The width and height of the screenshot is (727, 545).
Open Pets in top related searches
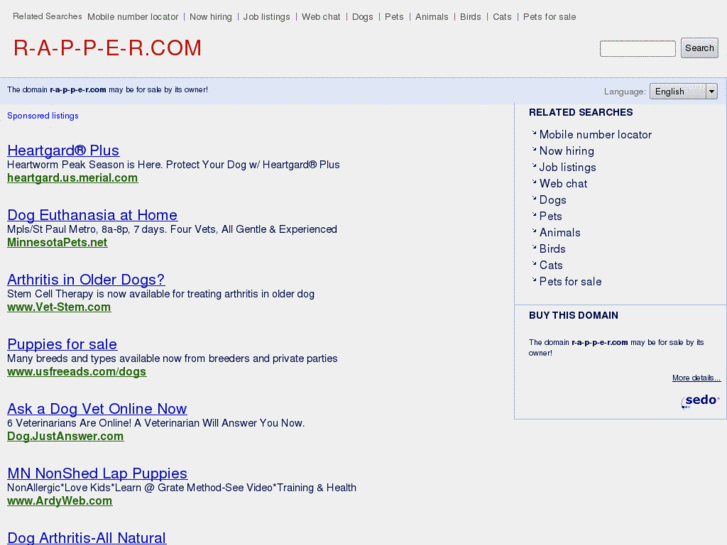[394, 17]
